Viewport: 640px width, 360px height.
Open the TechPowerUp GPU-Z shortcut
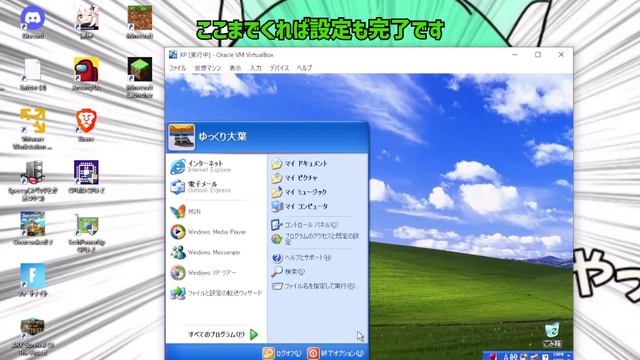pyautogui.click(x=87, y=233)
